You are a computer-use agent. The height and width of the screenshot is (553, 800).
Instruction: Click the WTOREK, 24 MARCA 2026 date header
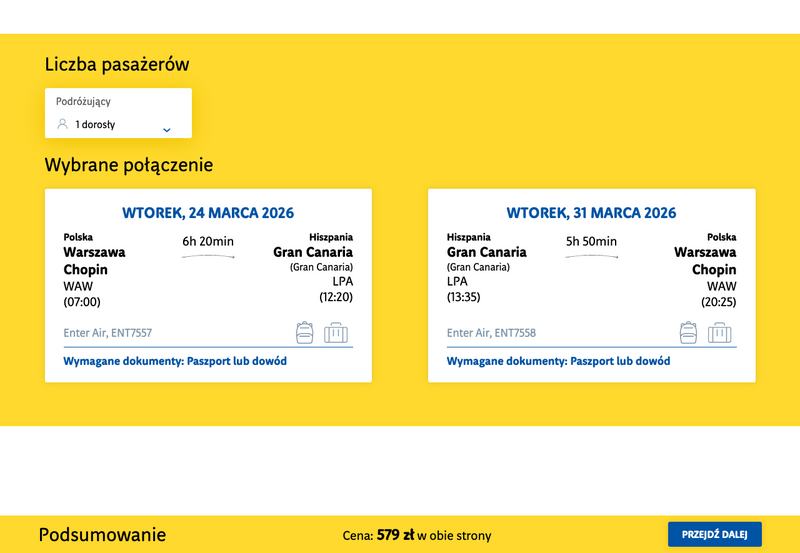(208, 213)
